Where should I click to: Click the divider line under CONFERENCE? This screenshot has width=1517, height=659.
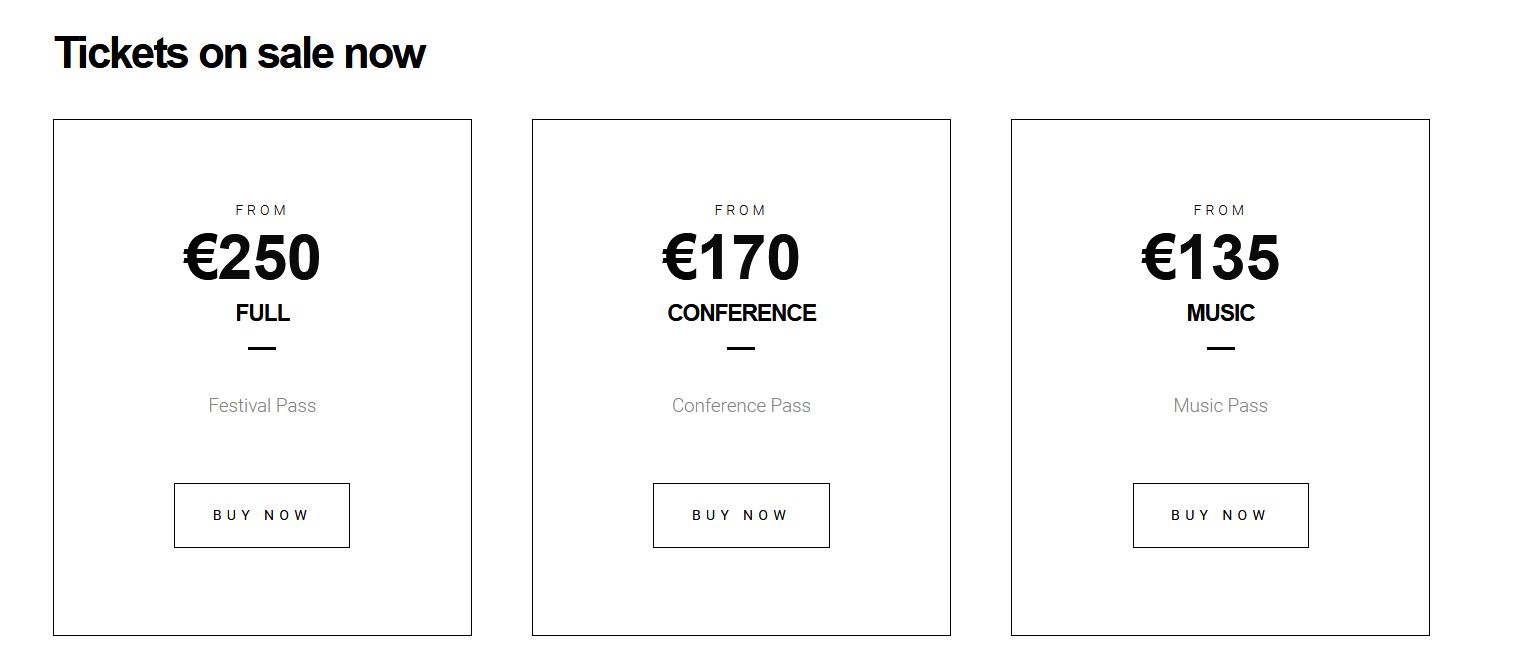click(741, 348)
